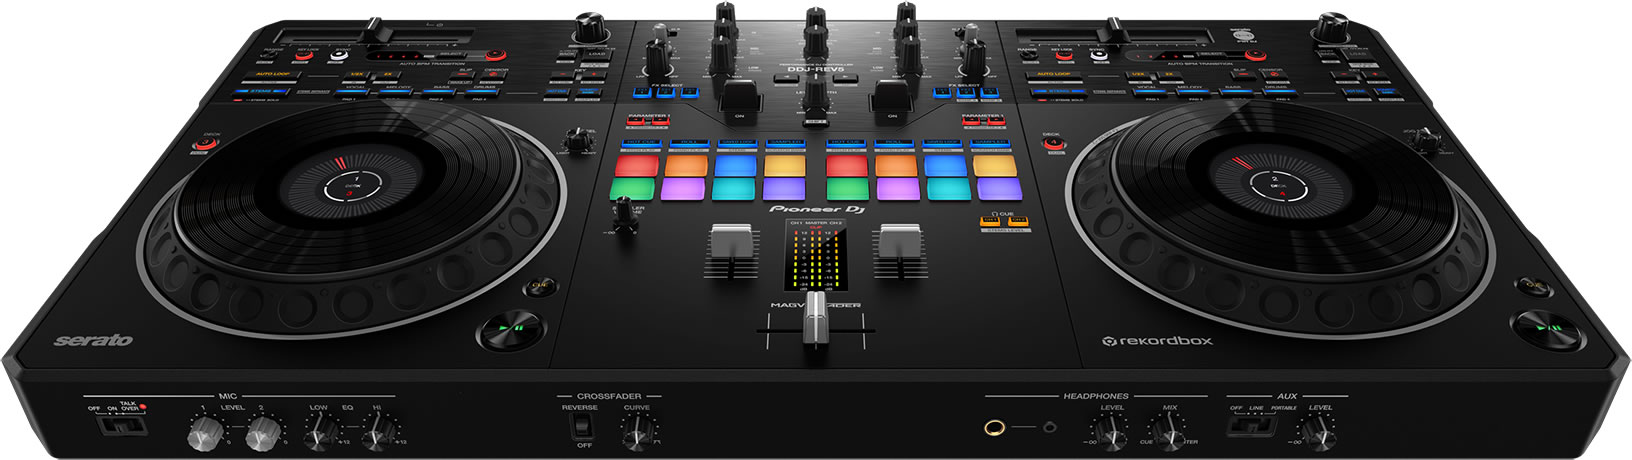Viewport: 1632px width, 460px height.
Task: Hit the left deck play/pause button
Action: pyautogui.click(x=511, y=327)
